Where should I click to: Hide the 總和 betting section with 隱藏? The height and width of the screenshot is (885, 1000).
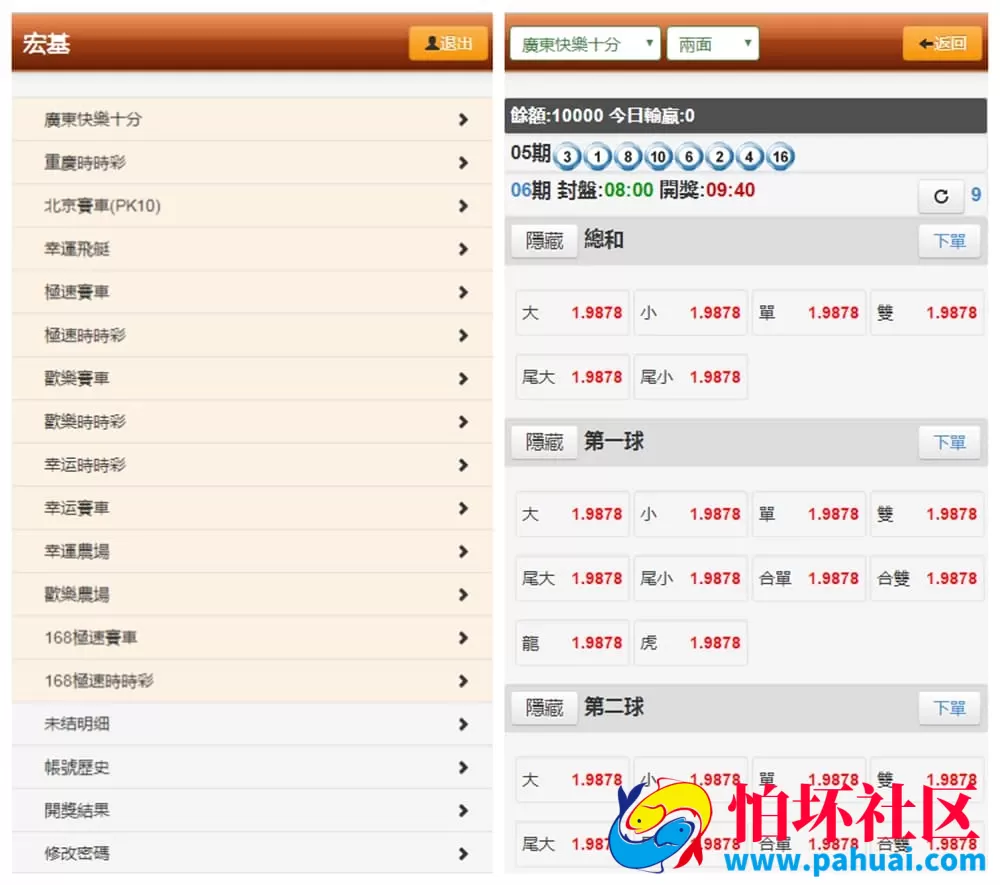point(543,240)
